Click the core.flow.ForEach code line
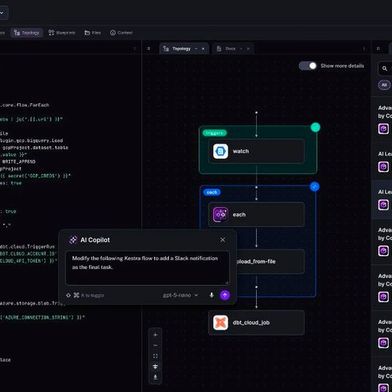This screenshot has width=392, height=392. click(25, 105)
